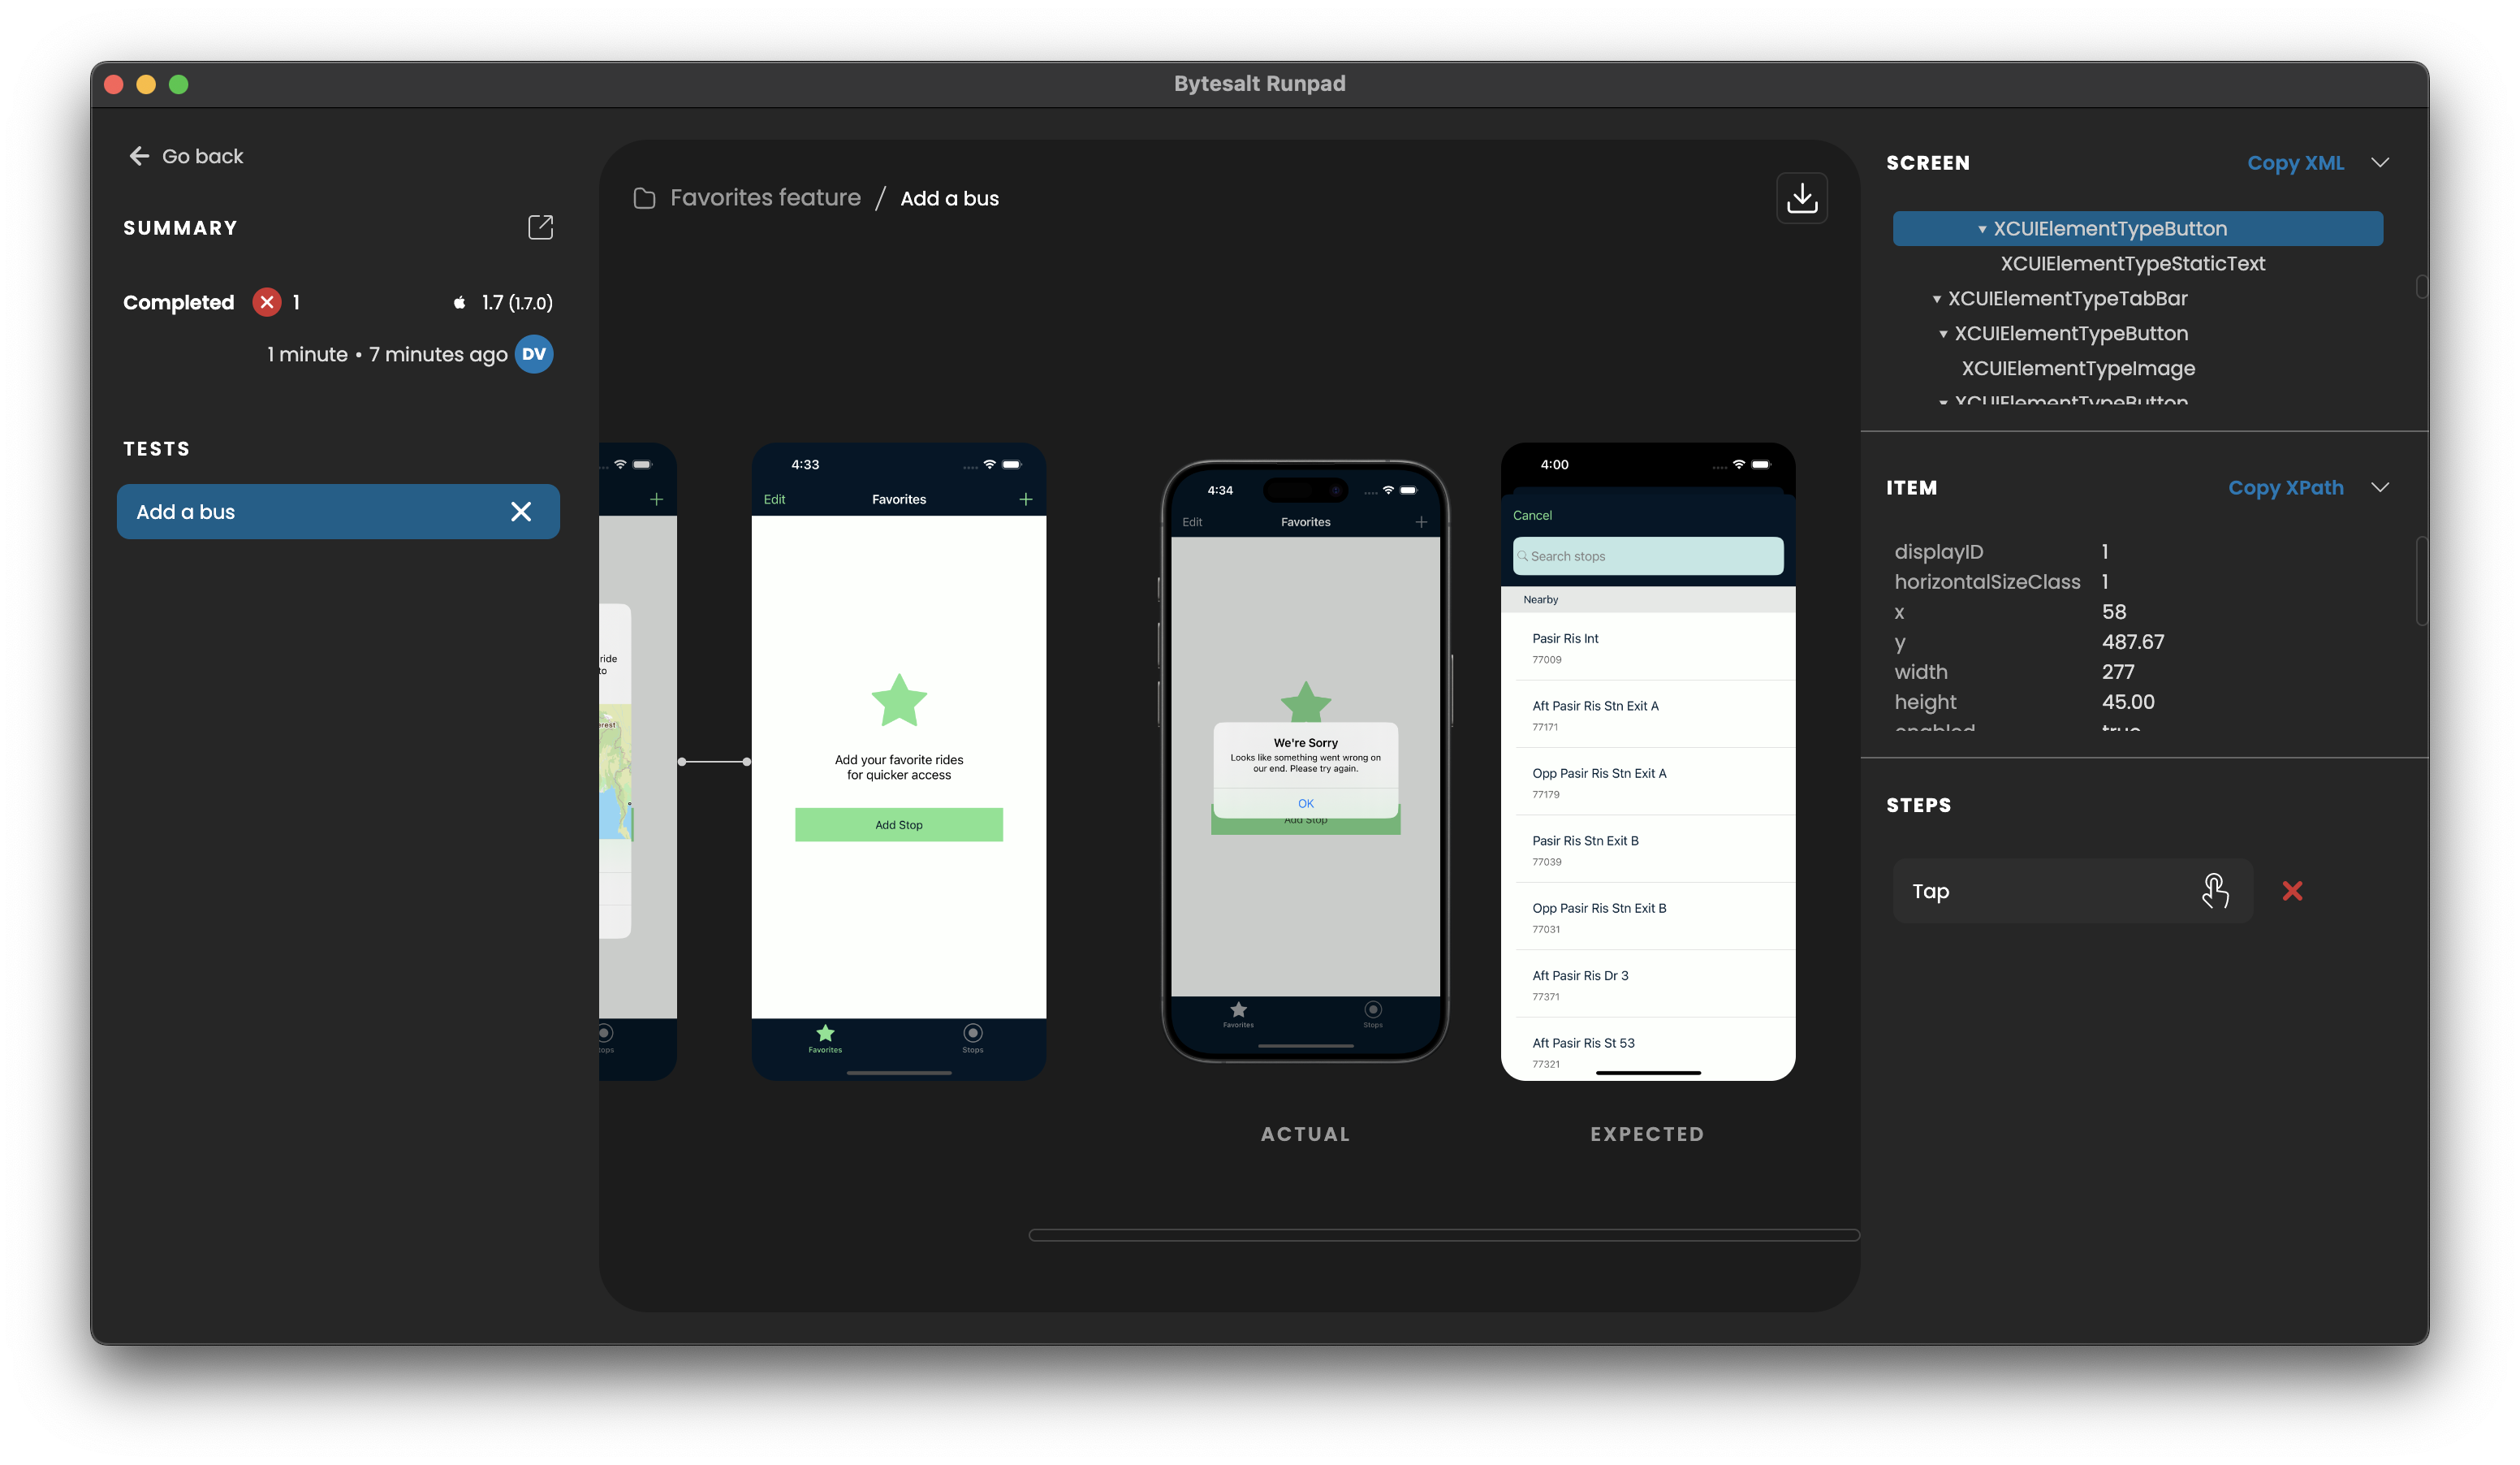Click Edit in 4:33 Favorites screen

pyautogui.click(x=774, y=499)
